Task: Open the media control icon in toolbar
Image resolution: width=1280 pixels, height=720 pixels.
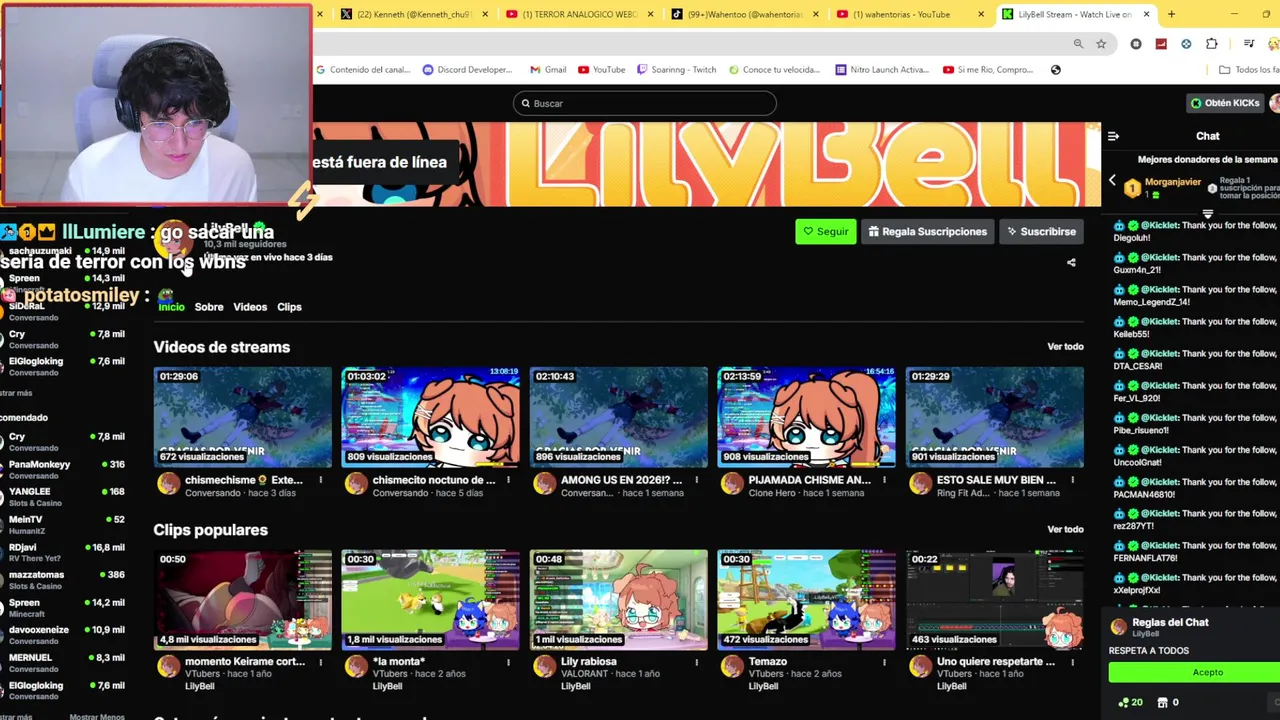Action: tap(1249, 44)
